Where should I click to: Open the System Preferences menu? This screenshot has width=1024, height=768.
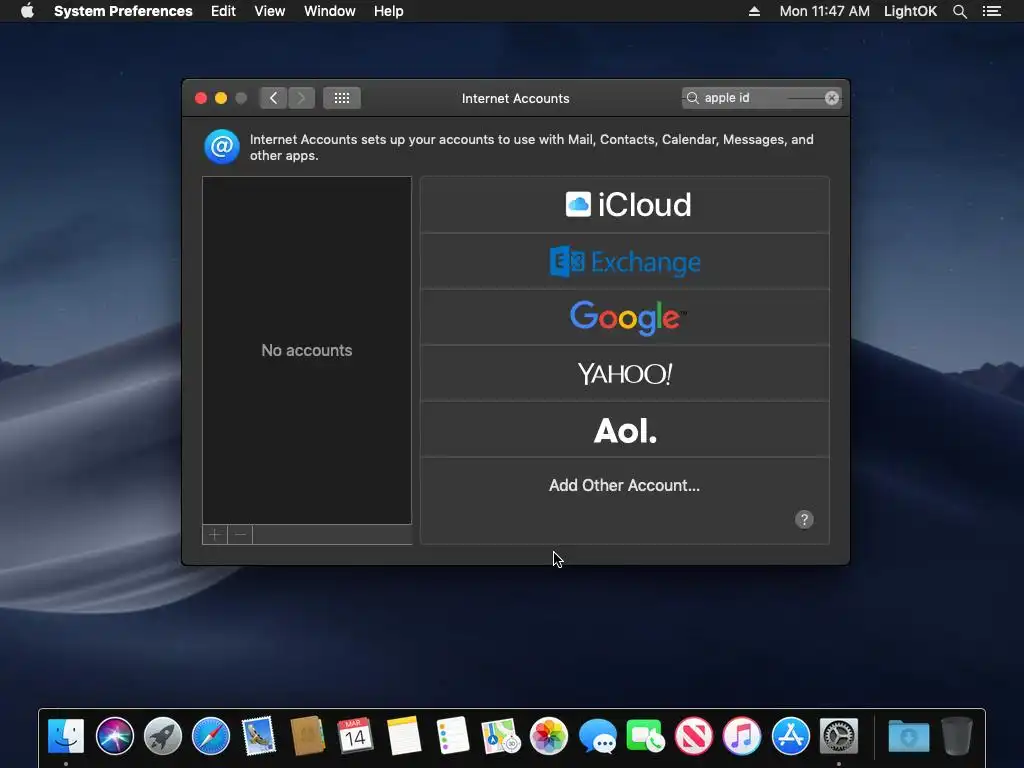[x=123, y=11]
